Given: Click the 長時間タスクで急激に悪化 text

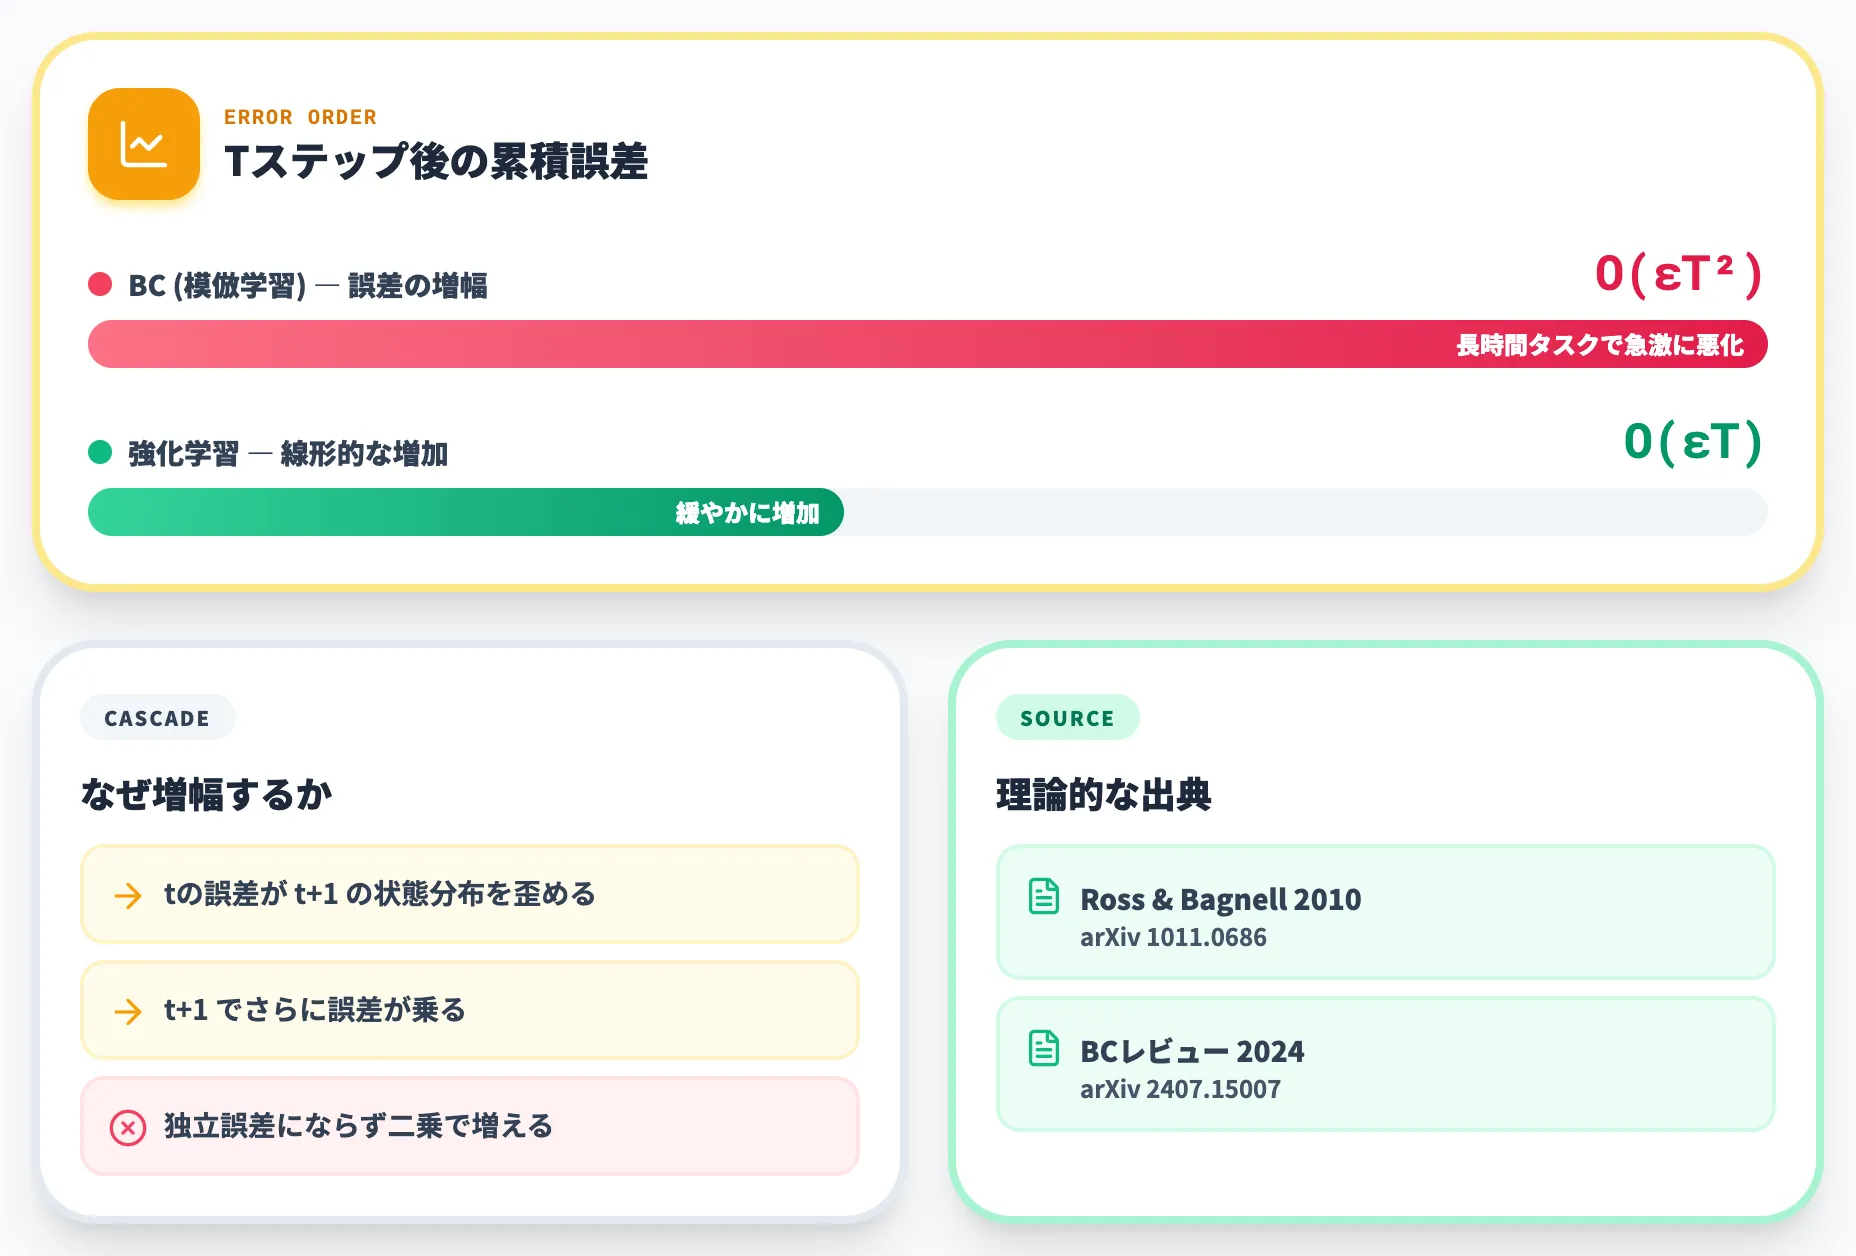Looking at the screenshot, I should coord(1600,345).
